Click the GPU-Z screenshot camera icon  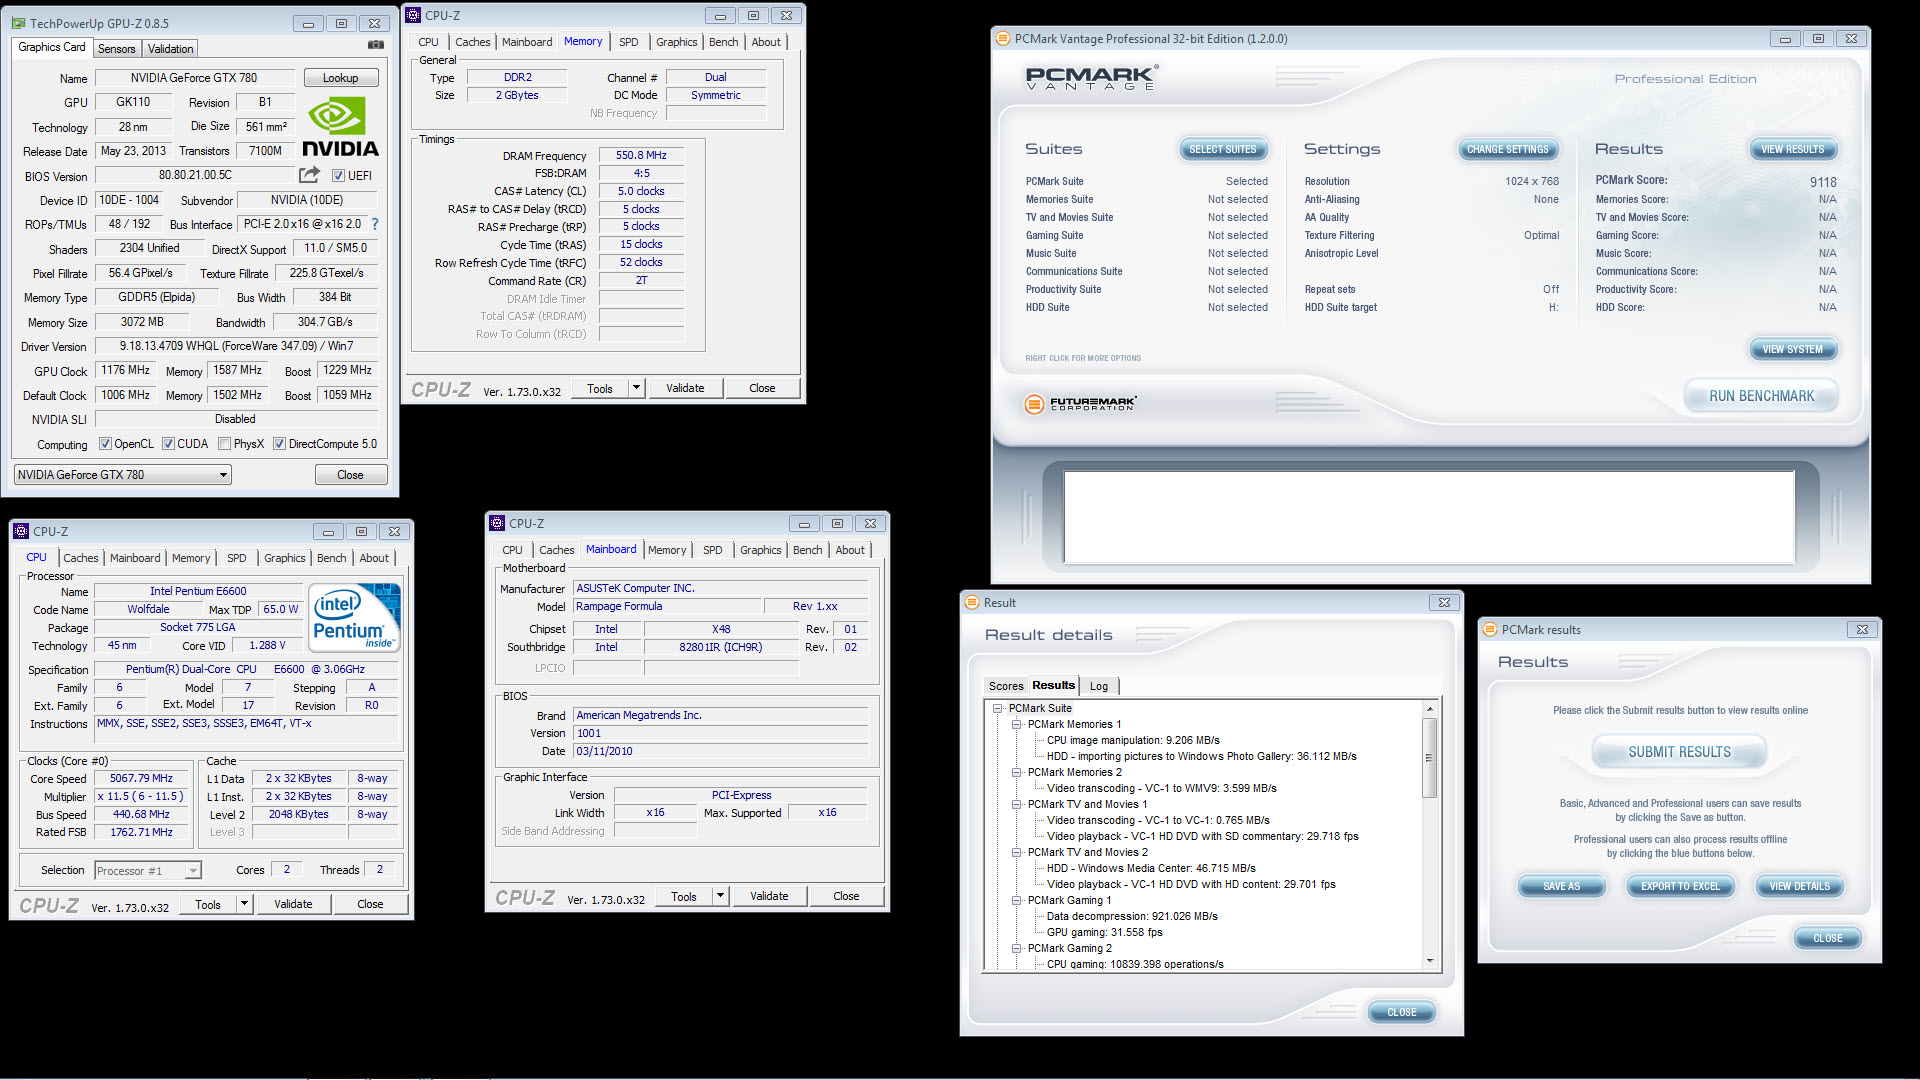(x=376, y=45)
